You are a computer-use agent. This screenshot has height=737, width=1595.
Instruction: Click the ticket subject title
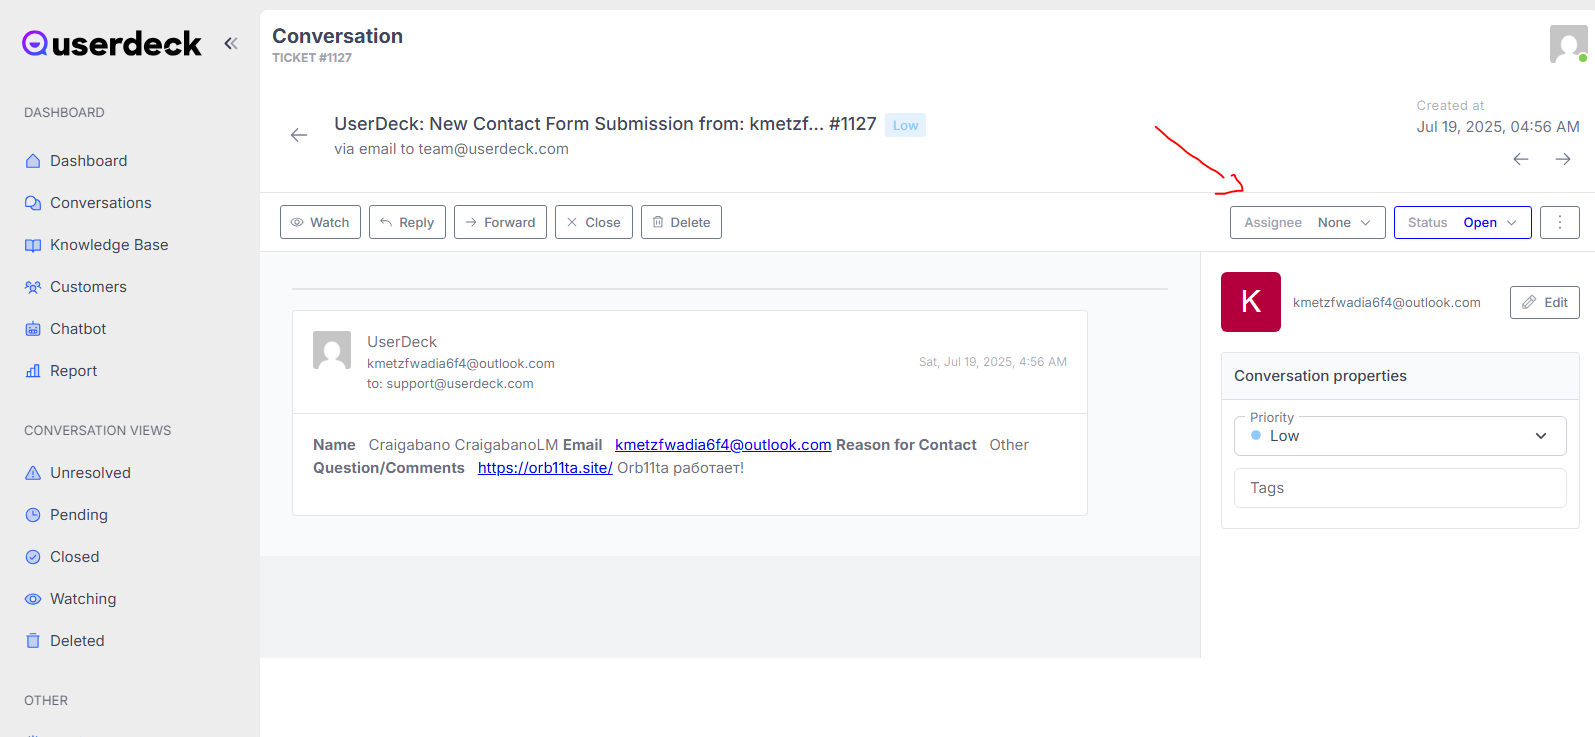click(605, 124)
